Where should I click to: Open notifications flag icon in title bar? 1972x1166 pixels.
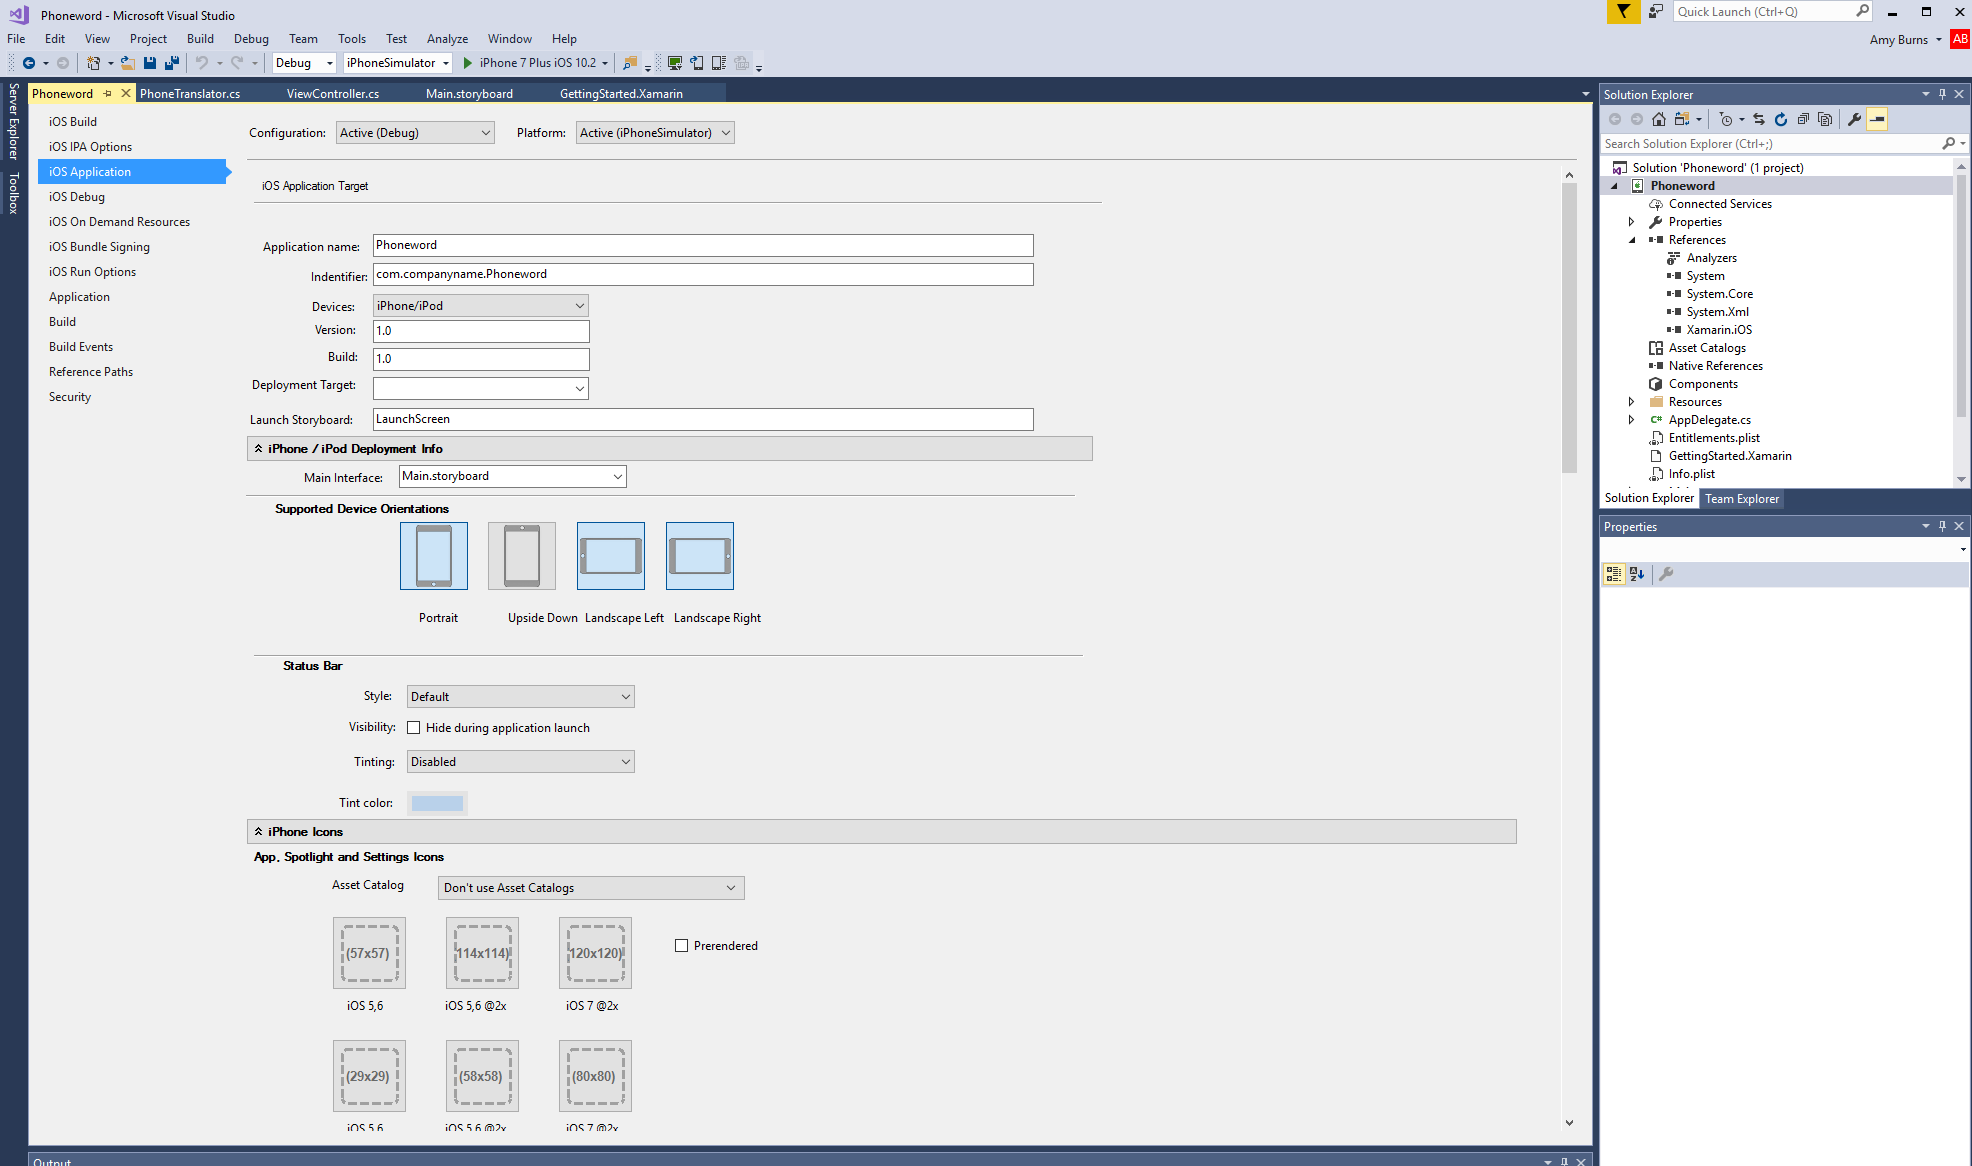[1624, 12]
